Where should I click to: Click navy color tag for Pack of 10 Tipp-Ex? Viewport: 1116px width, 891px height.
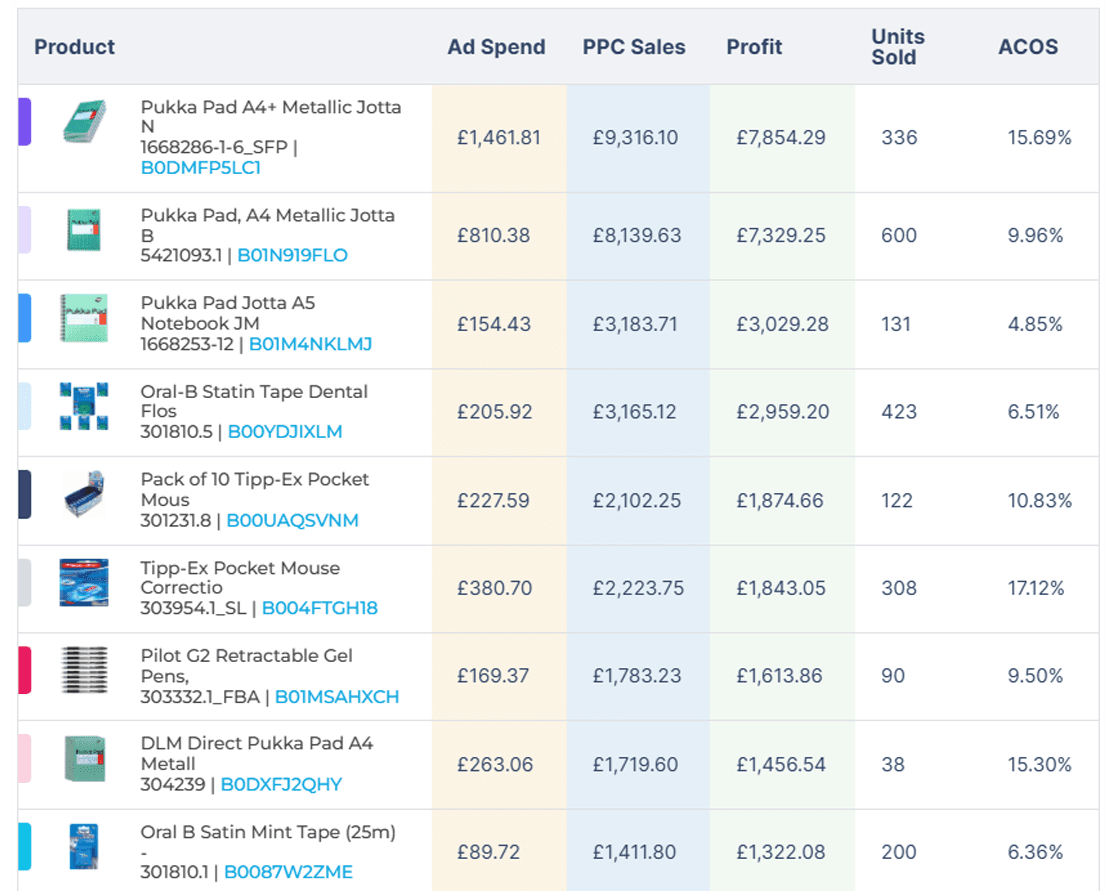coord(24,495)
